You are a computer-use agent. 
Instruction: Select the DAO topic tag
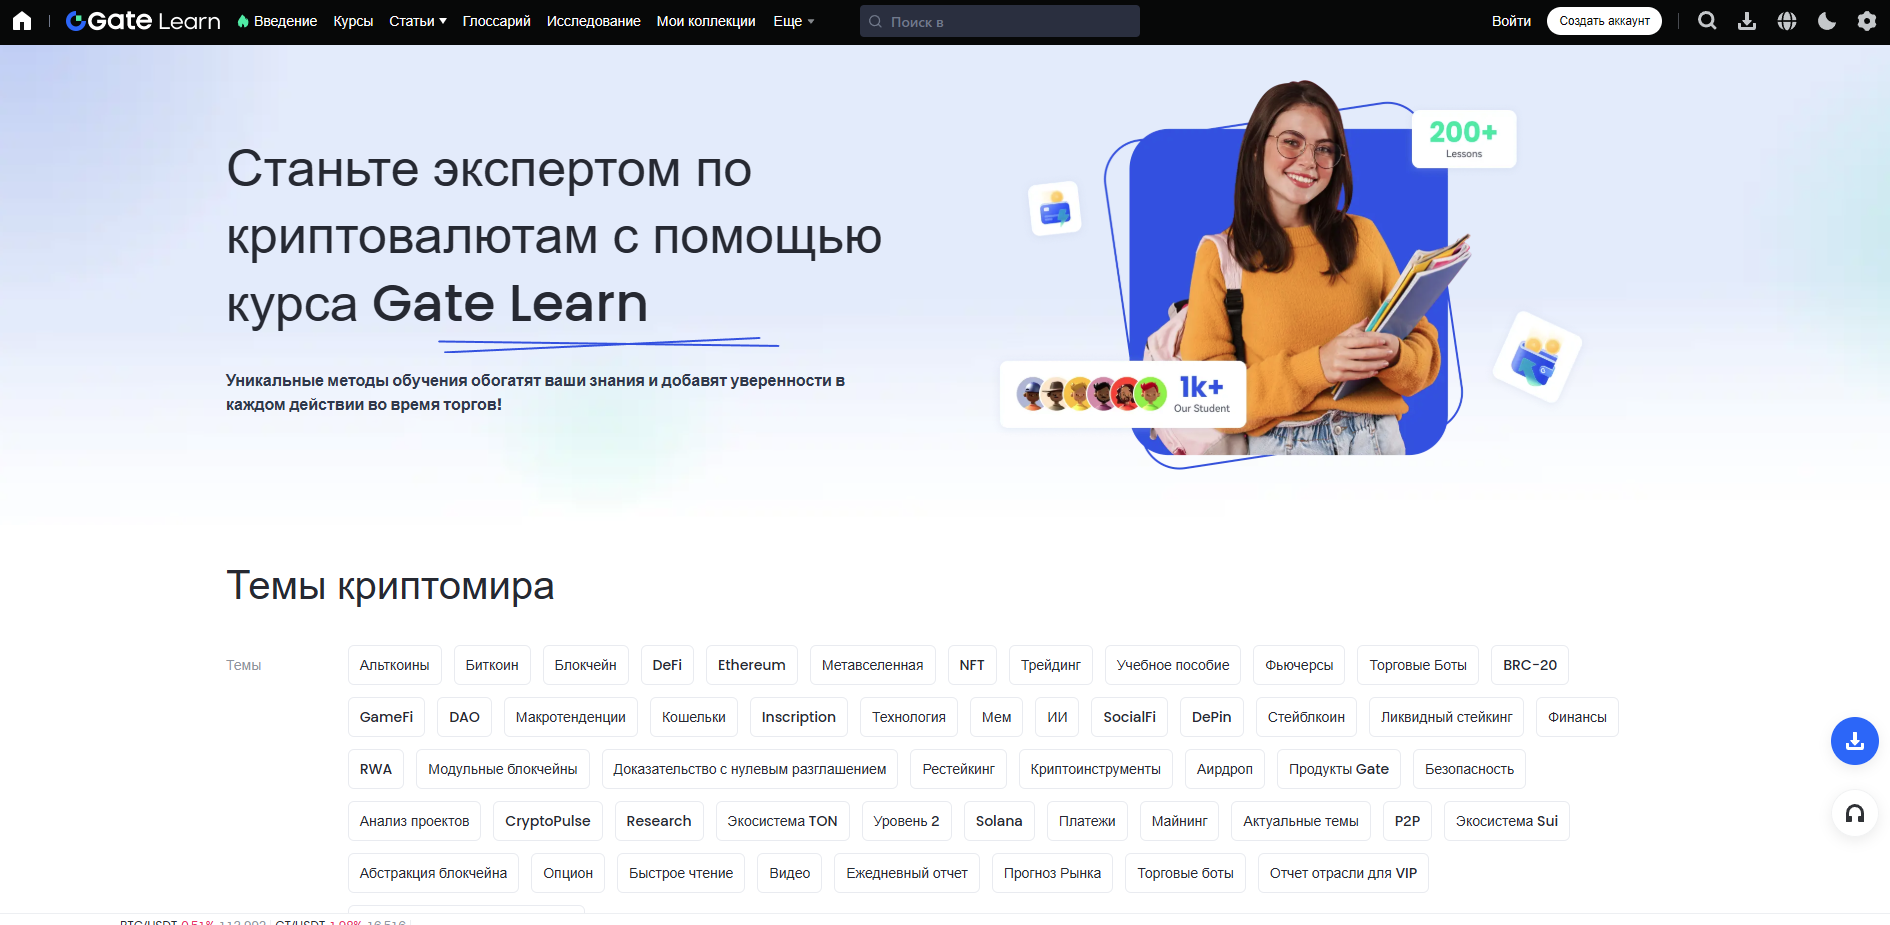[x=465, y=717]
